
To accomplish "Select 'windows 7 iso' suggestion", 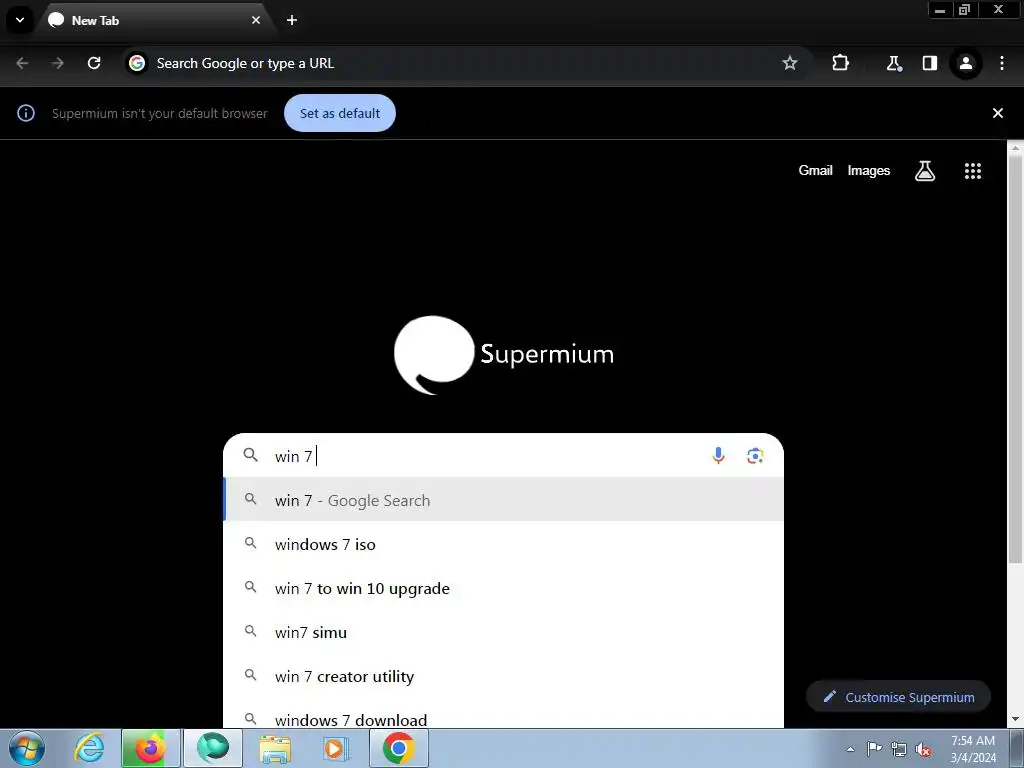I will pyautogui.click(x=504, y=544).
